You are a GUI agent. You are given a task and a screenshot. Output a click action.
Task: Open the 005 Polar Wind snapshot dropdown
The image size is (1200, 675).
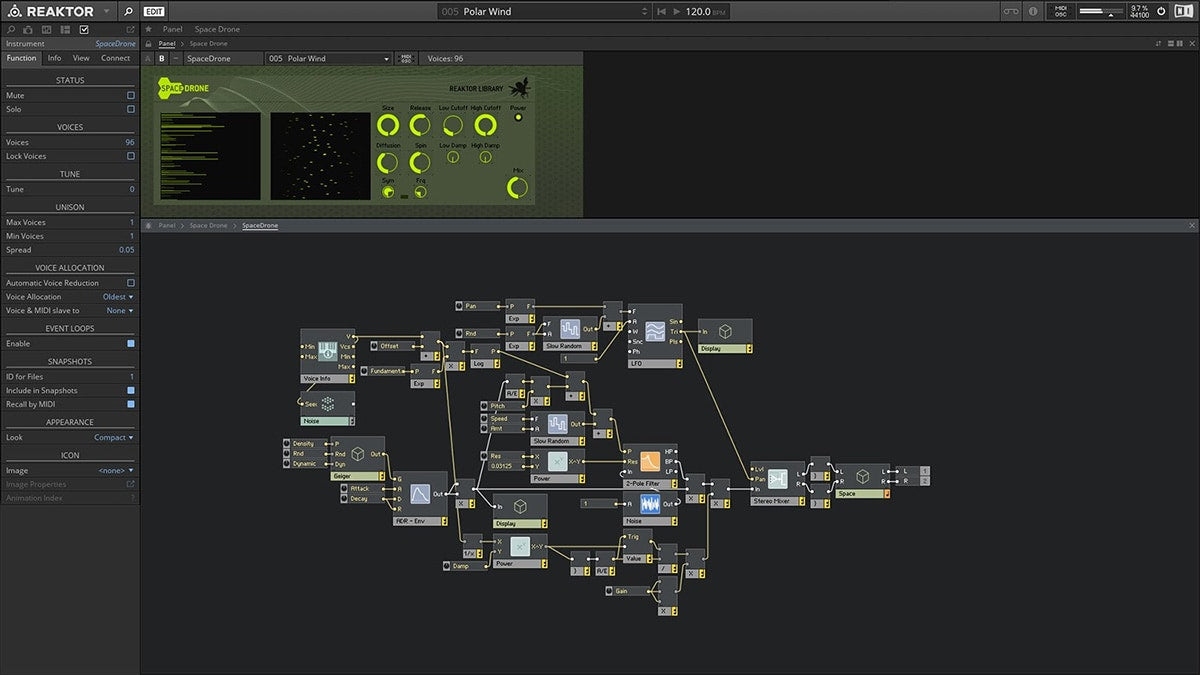point(328,59)
